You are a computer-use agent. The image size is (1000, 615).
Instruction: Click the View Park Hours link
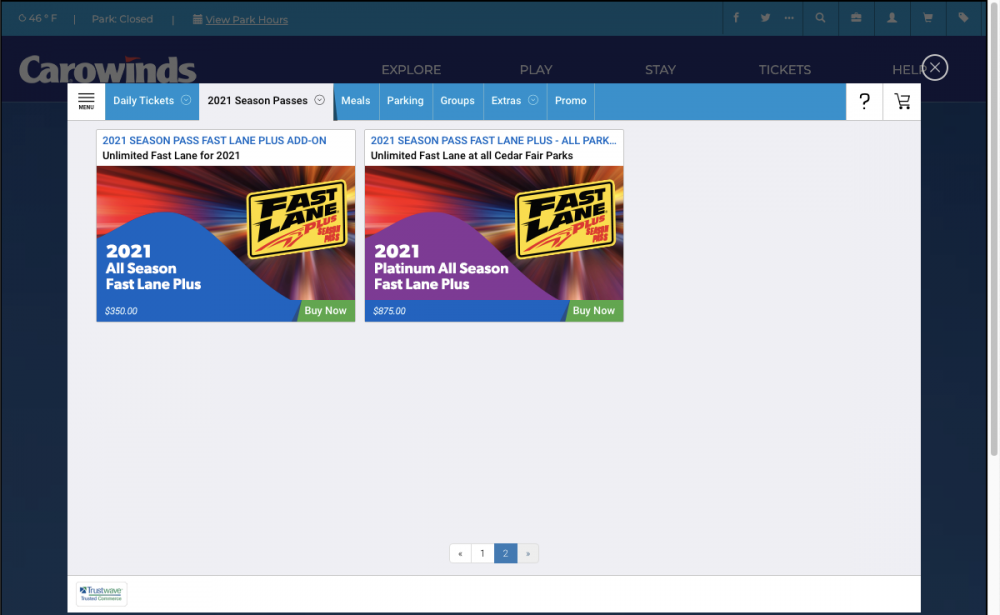[x=246, y=19]
